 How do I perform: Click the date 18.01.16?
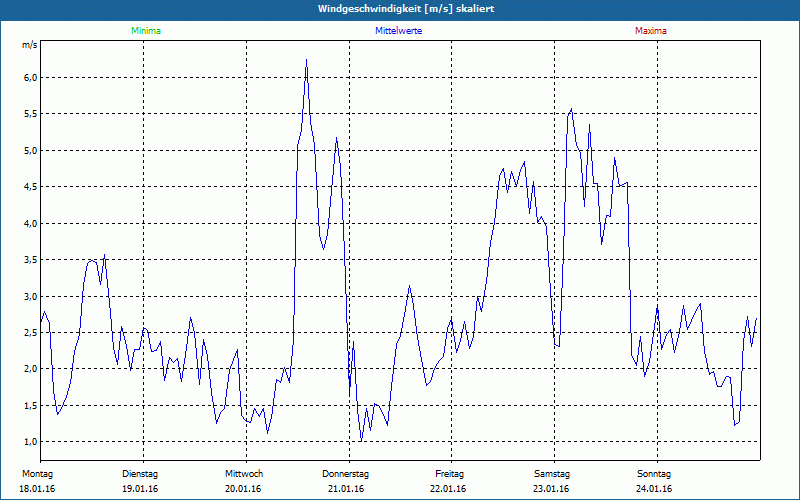point(37,489)
